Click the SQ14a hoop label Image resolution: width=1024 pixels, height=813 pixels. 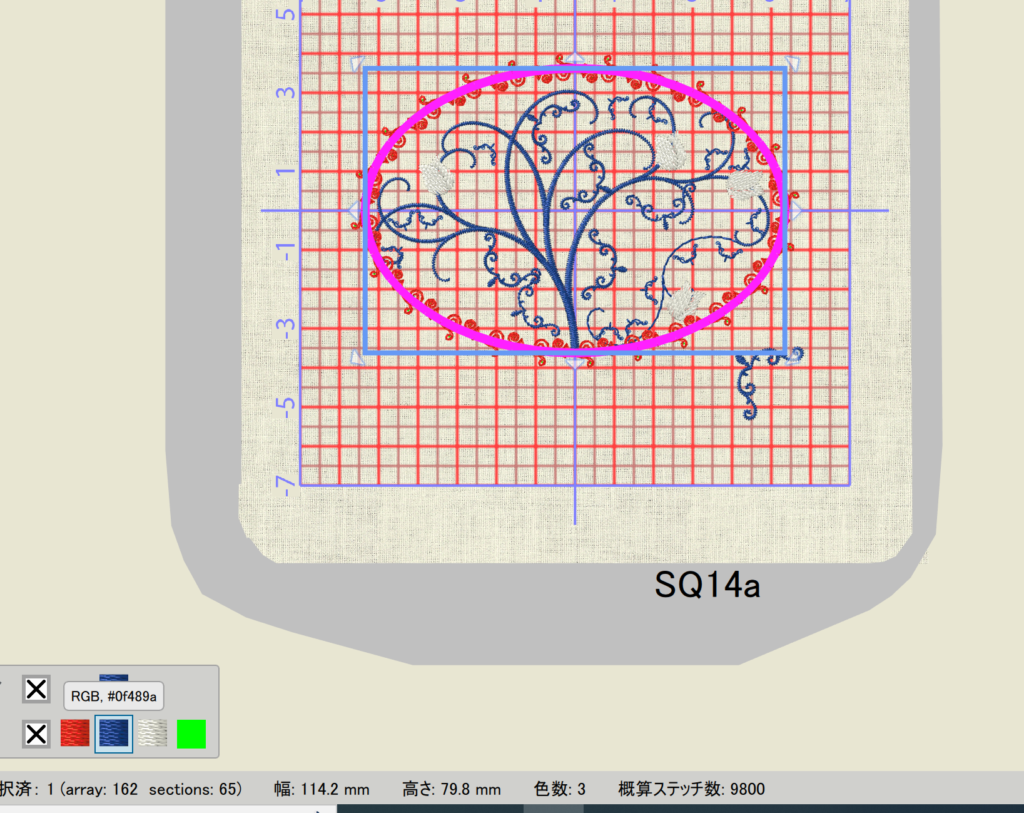pos(707,584)
